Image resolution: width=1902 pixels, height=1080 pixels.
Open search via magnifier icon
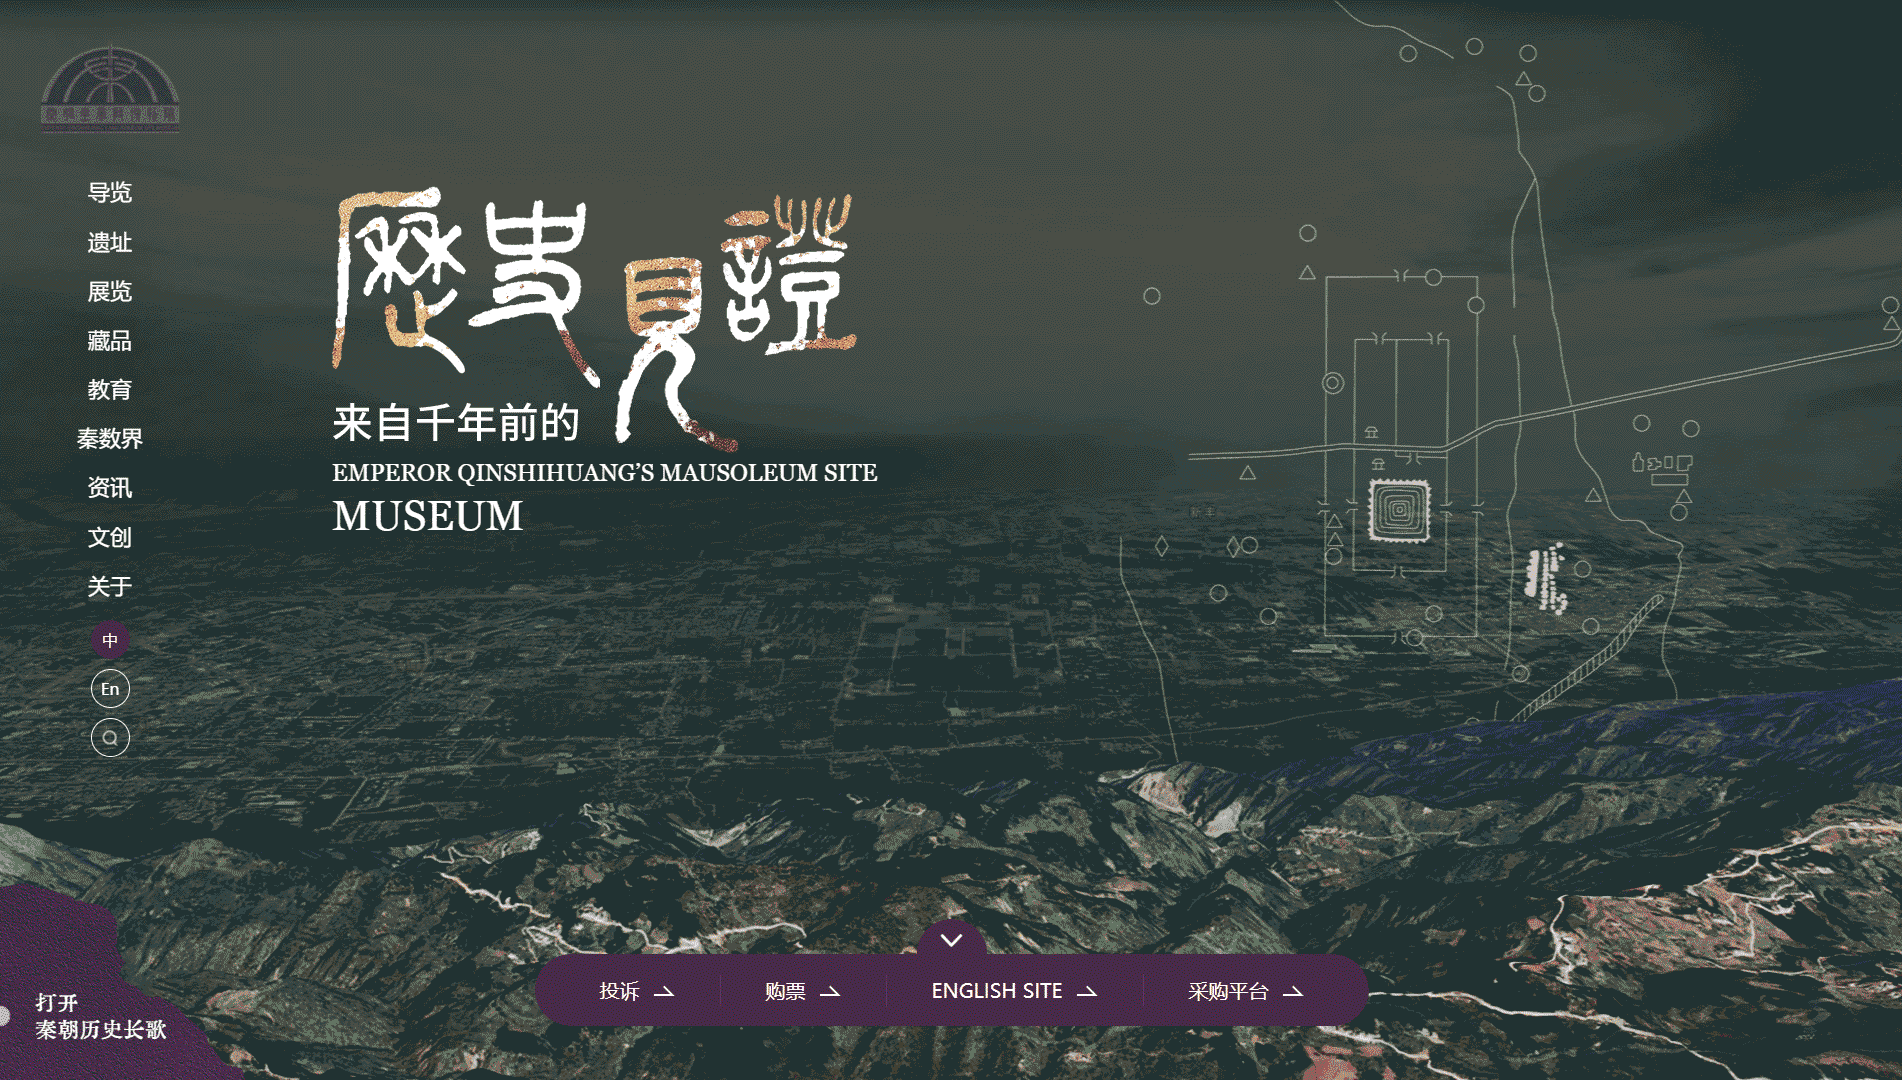tap(110, 738)
